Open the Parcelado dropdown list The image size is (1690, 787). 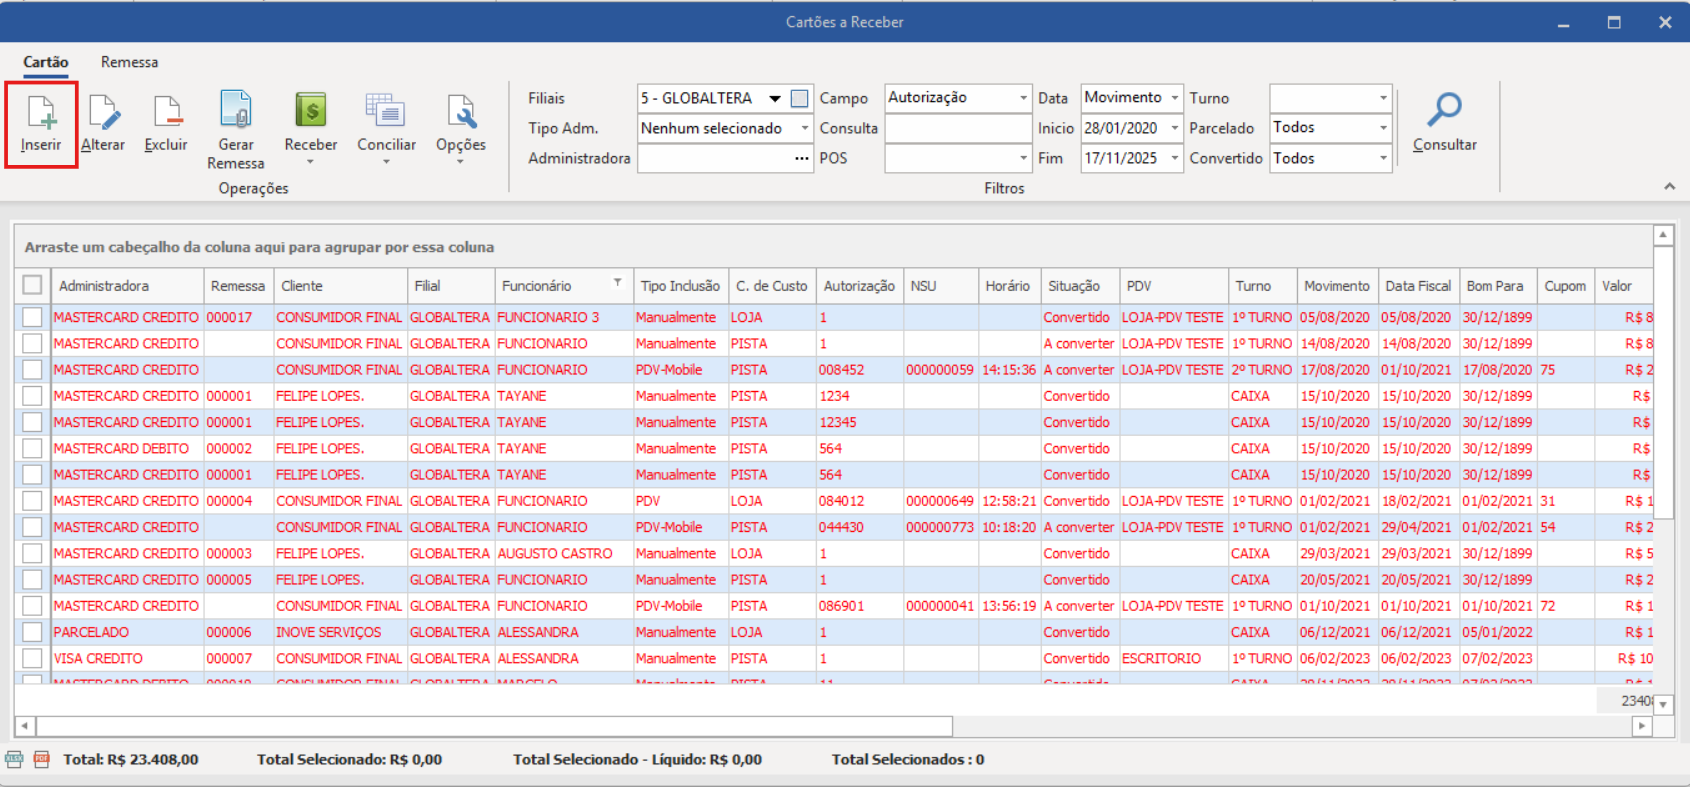pyautogui.click(x=1383, y=128)
